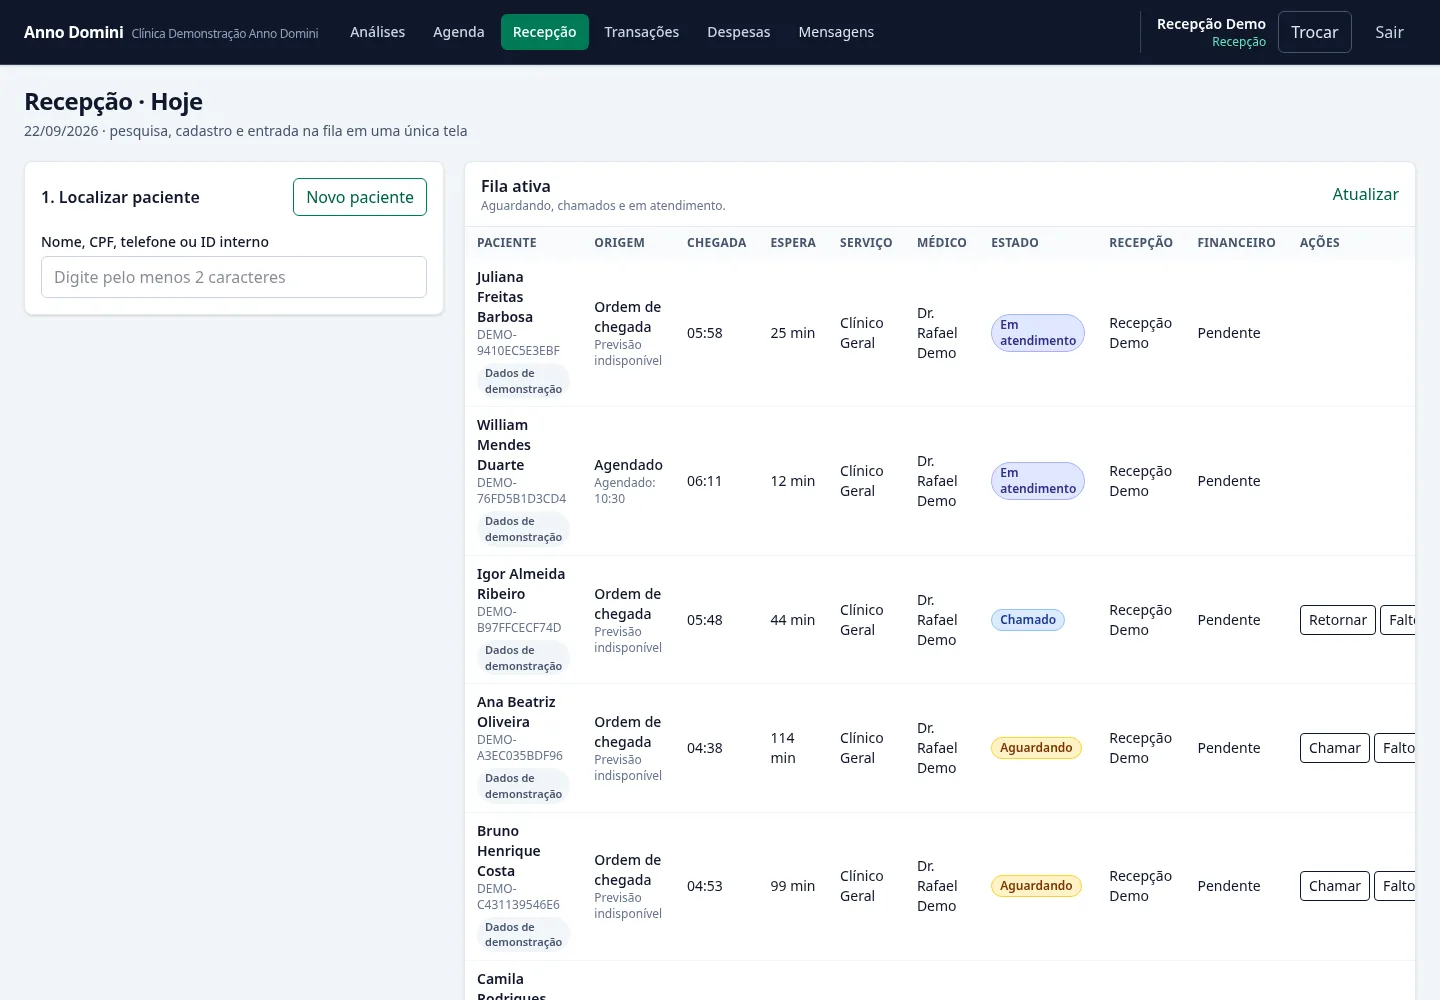
Task: Click the ID DEMO-C431139546E6
Action: pyautogui.click(x=518, y=897)
